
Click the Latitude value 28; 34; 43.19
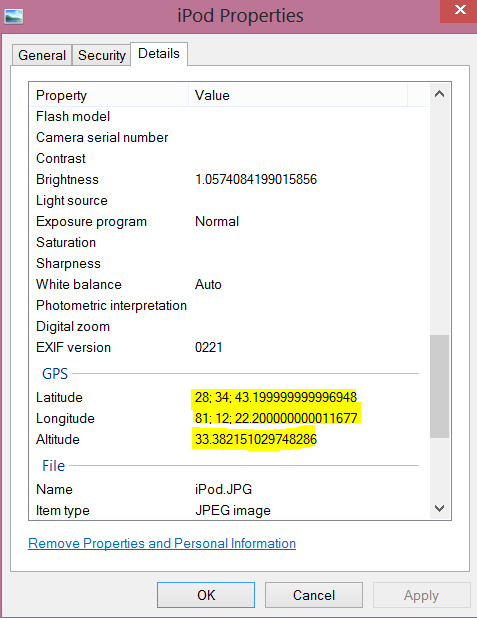pos(276,397)
